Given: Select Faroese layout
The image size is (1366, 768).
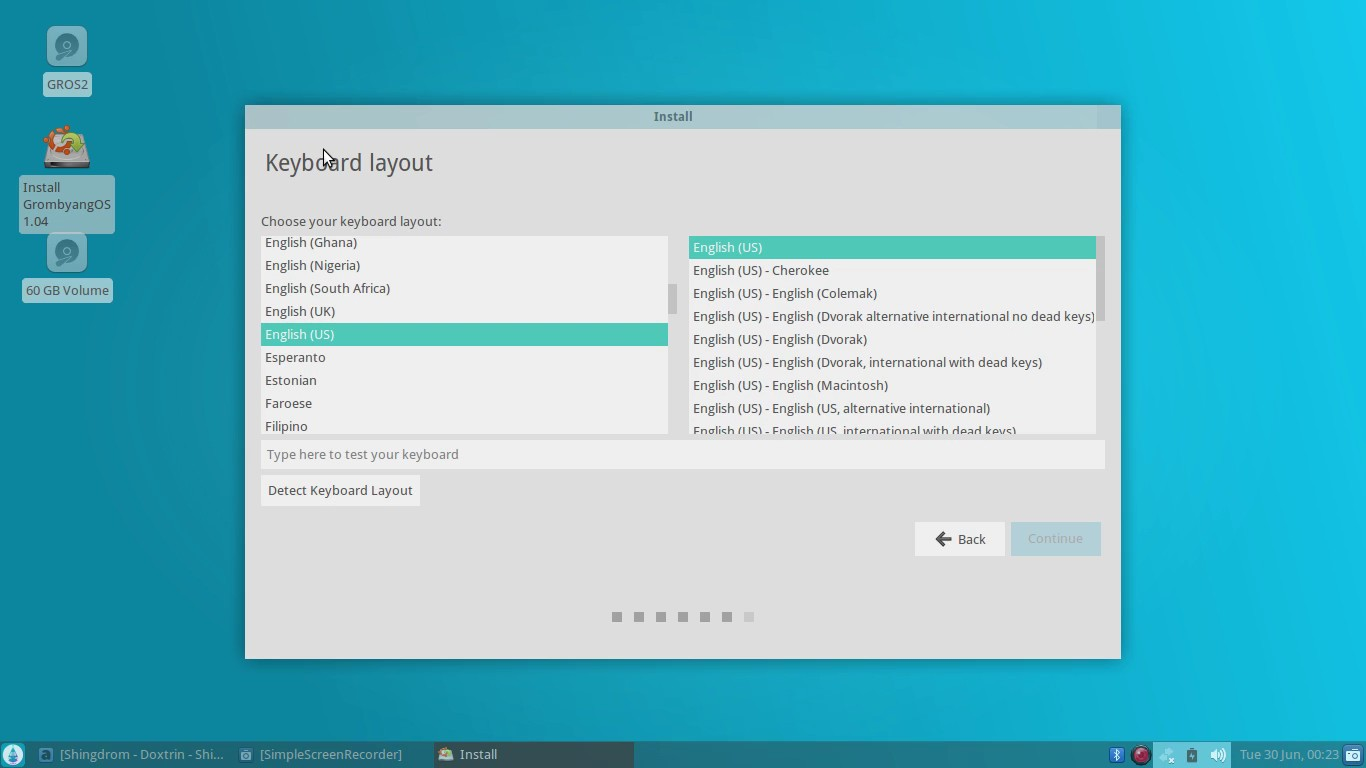Looking at the screenshot, I should coord(464,404).
